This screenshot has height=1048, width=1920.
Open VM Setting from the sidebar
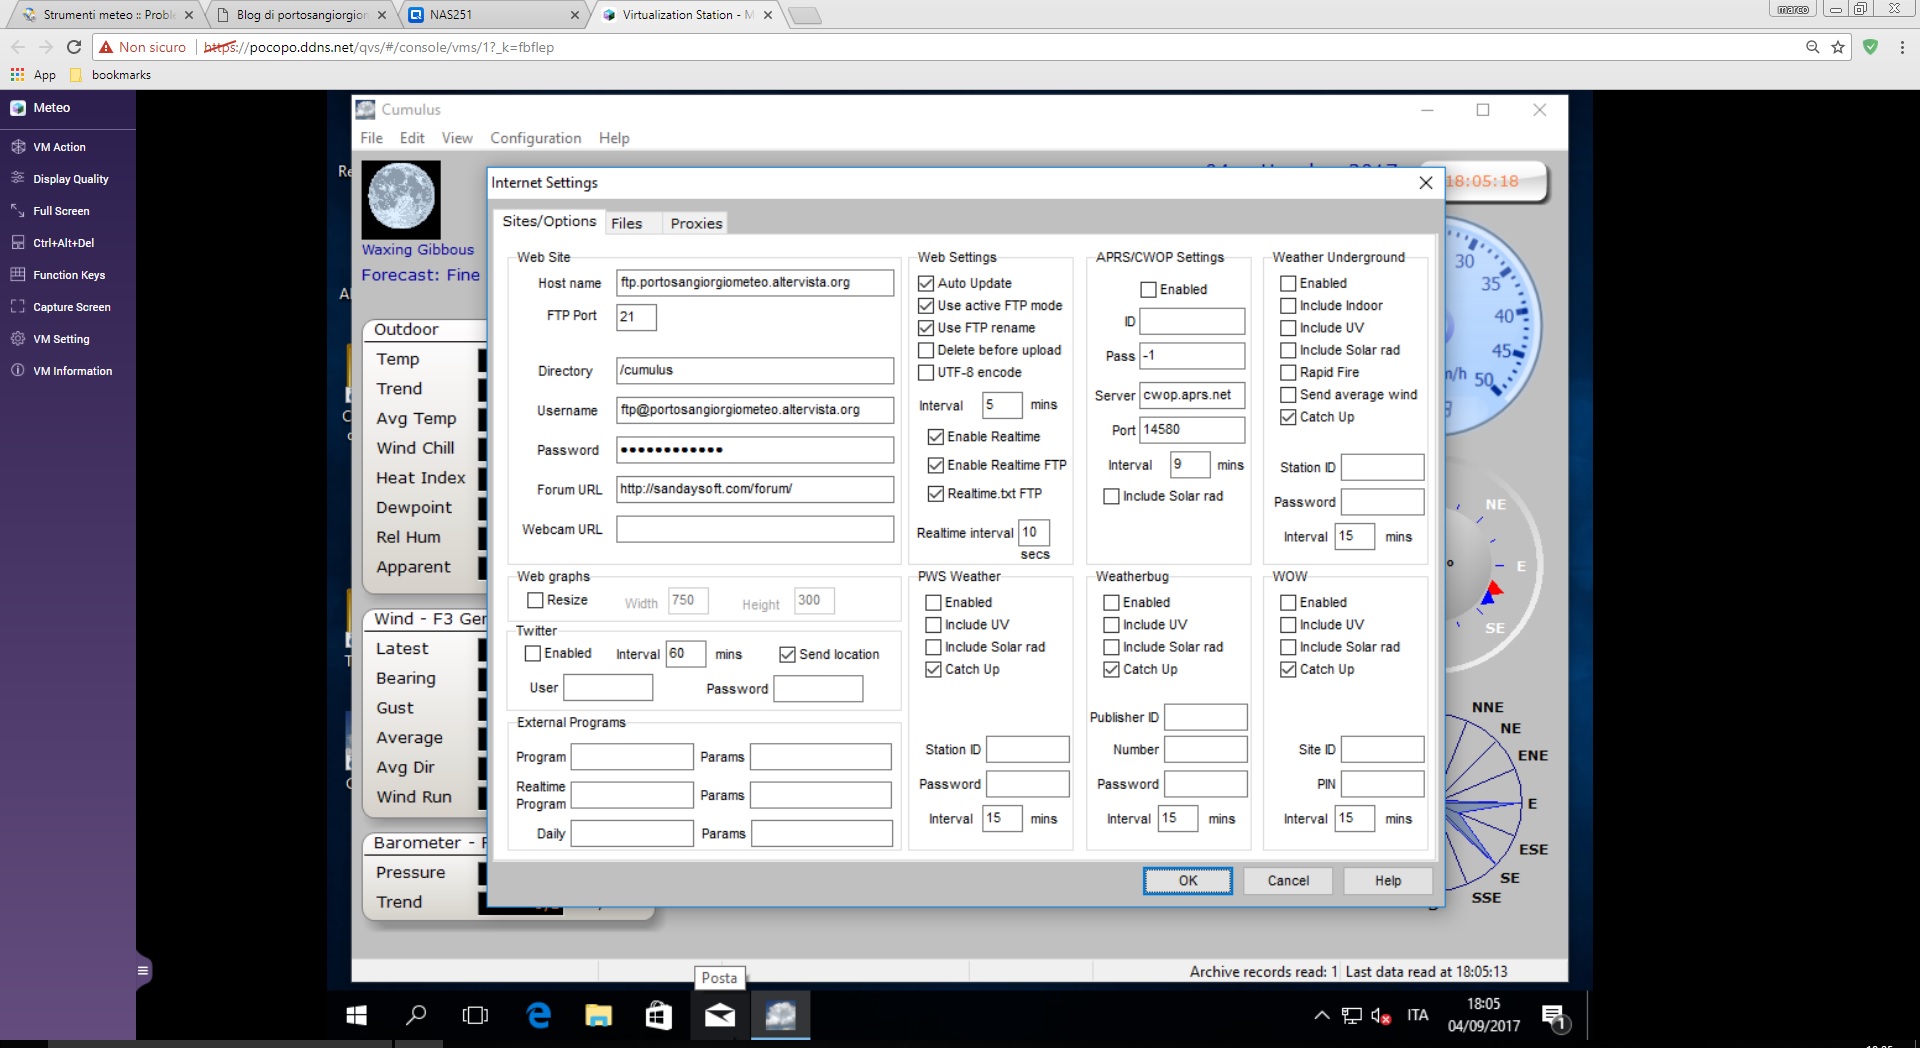(60, 339)
